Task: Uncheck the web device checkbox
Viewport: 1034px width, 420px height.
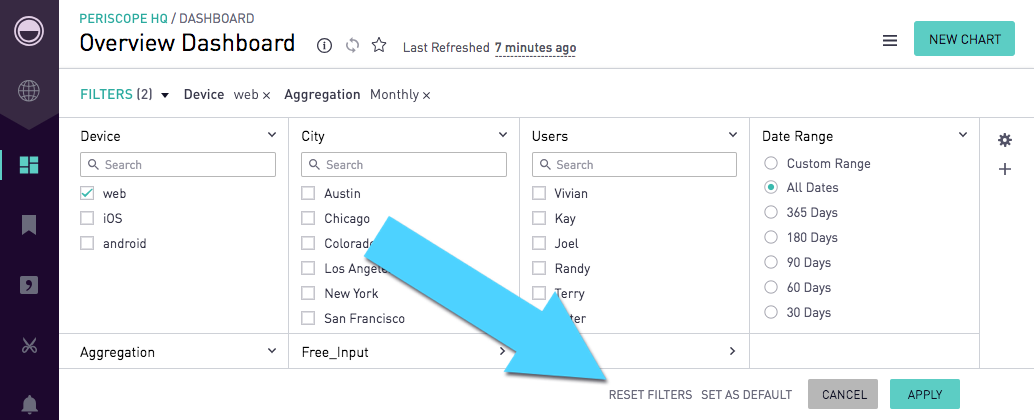Action: 87,193
